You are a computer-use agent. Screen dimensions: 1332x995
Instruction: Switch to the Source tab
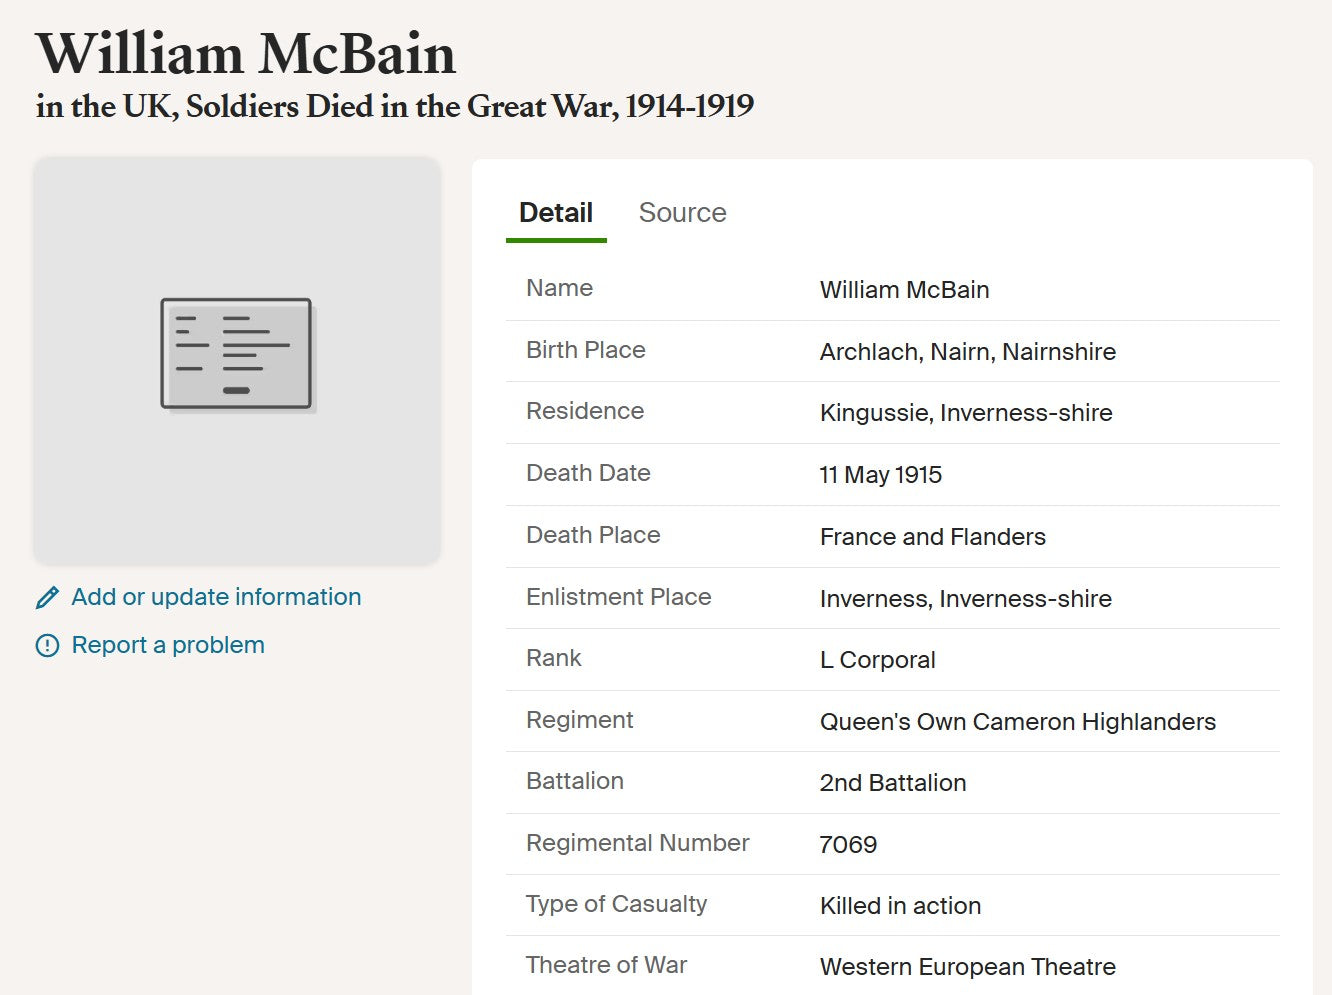click(x=683, y=212)
